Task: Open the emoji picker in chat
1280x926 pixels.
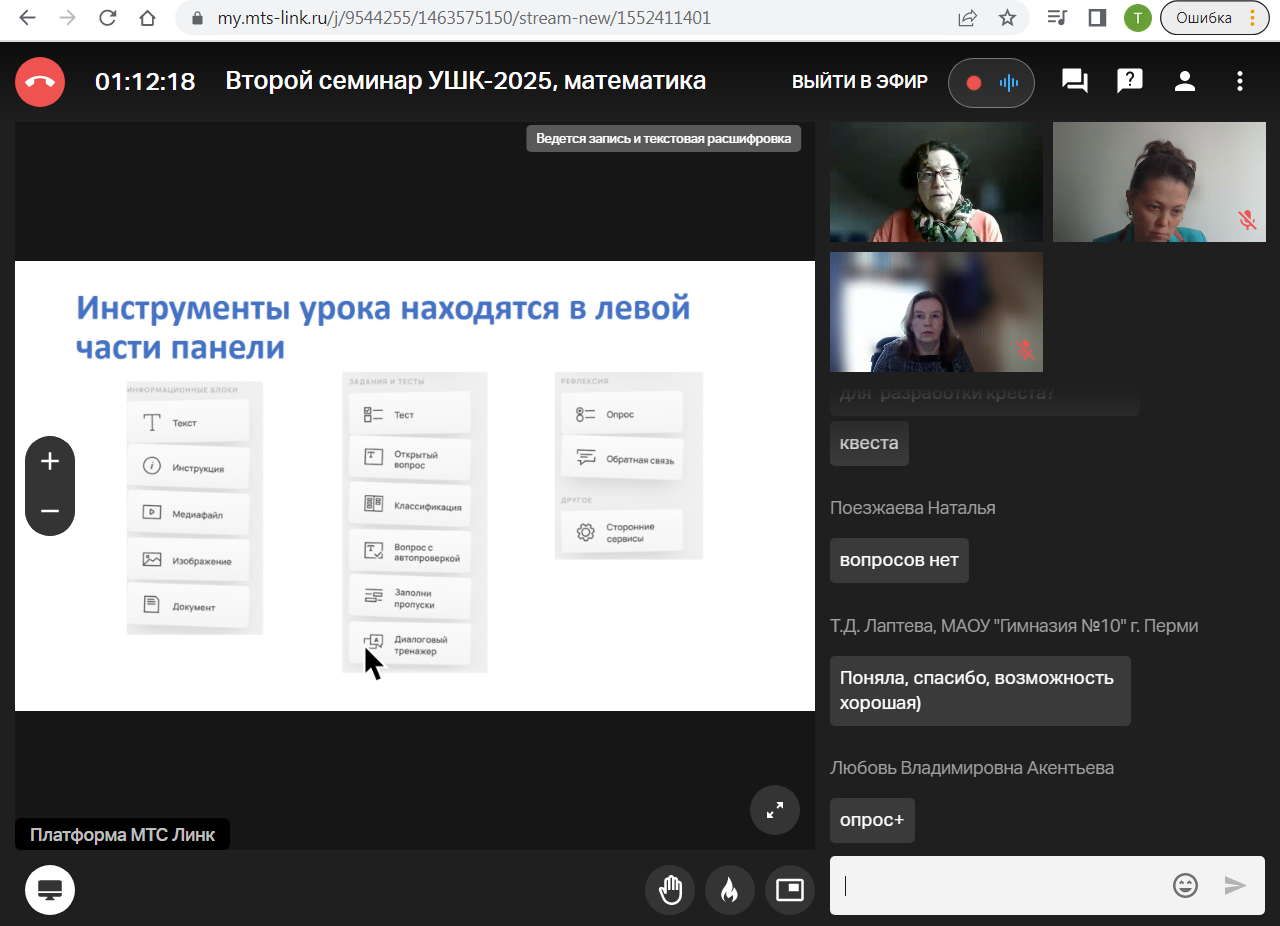Action: pyautogui.click(x=1185, y=885)
